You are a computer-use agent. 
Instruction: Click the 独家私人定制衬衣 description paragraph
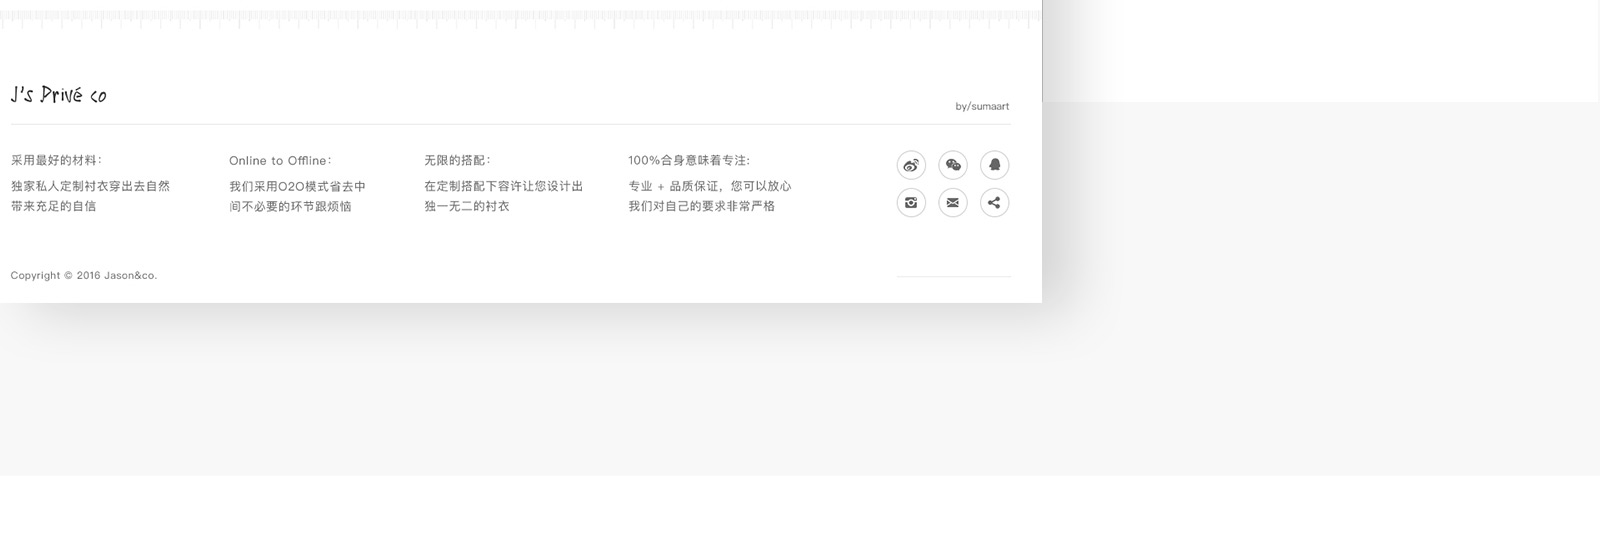point(90,196)
